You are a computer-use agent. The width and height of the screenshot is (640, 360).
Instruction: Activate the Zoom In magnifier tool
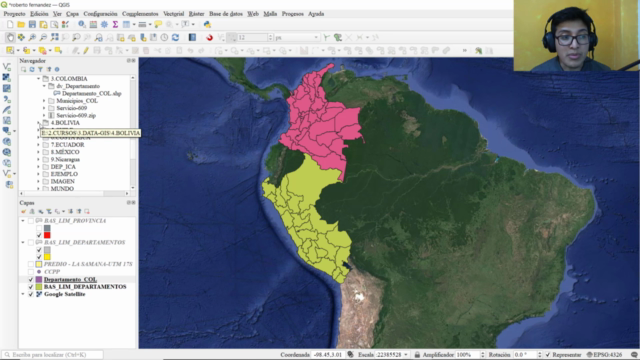pos(32,38)
